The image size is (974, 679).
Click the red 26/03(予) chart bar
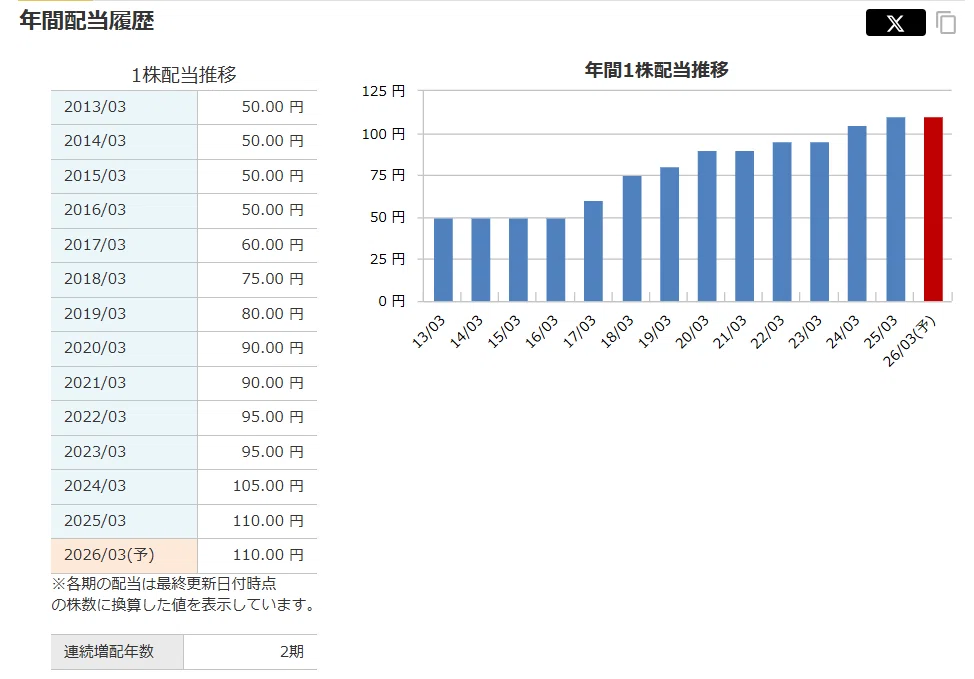point(933,209)
